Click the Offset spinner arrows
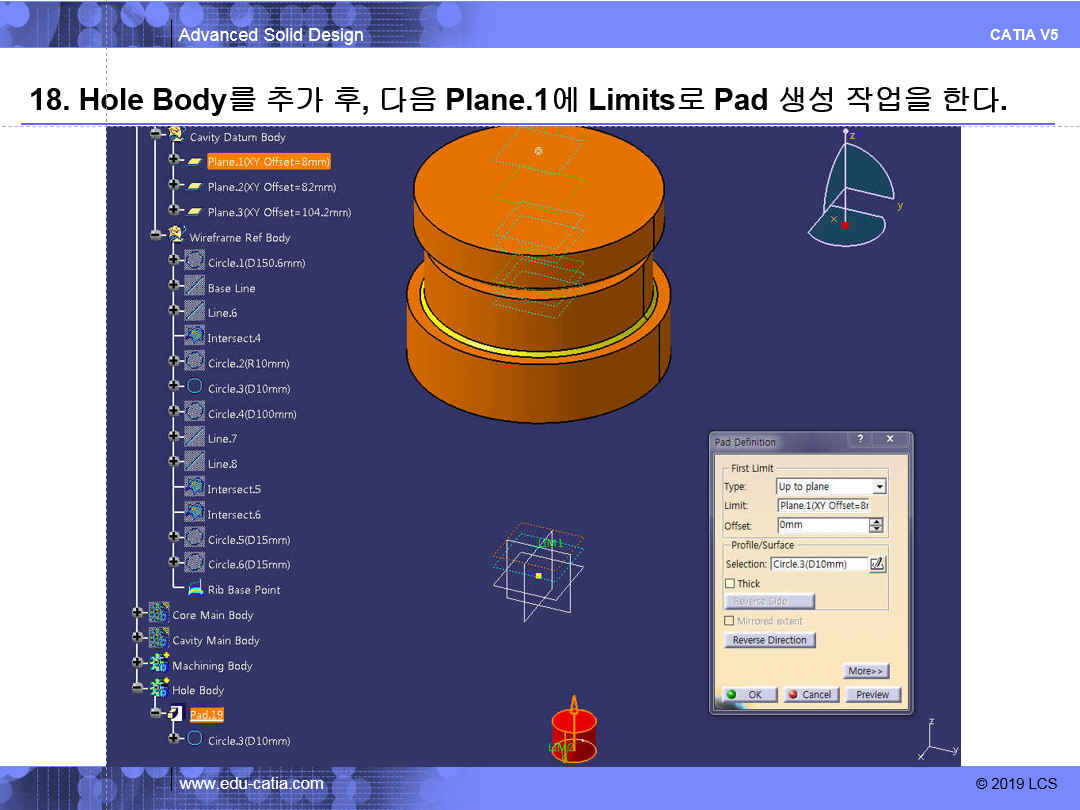This screenshot has height=810, width=1080. click(877, 525)
